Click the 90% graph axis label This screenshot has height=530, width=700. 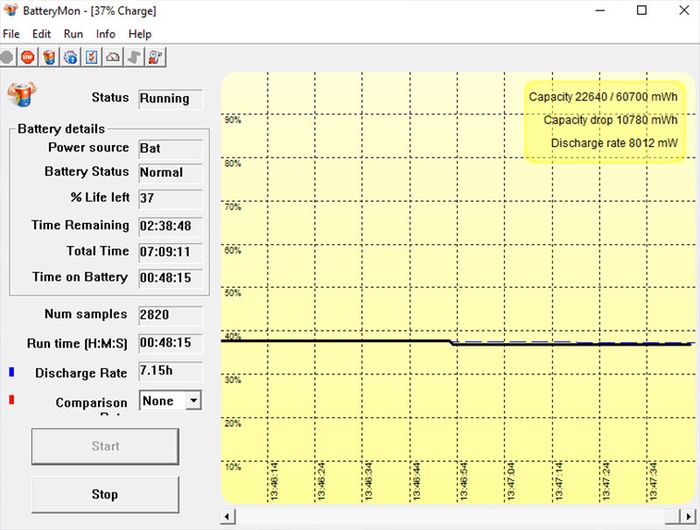(x=233, y=120)
